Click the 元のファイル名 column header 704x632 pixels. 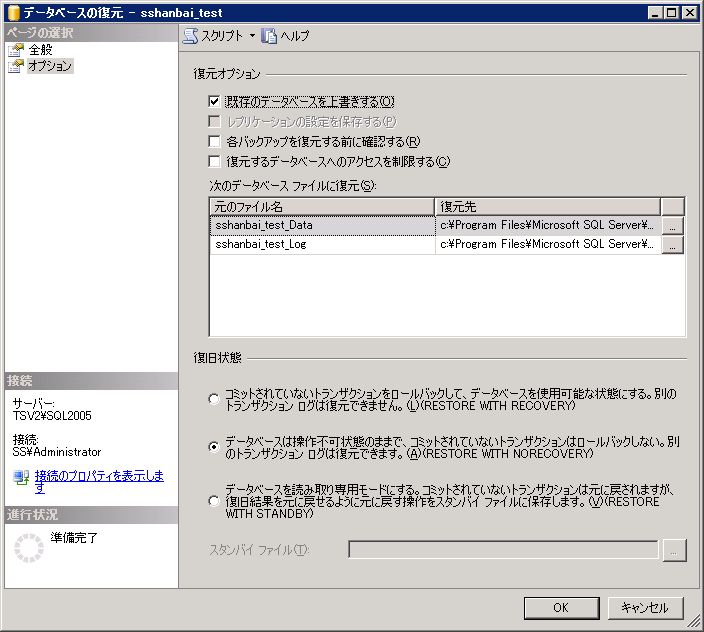[x=322, y=206]
